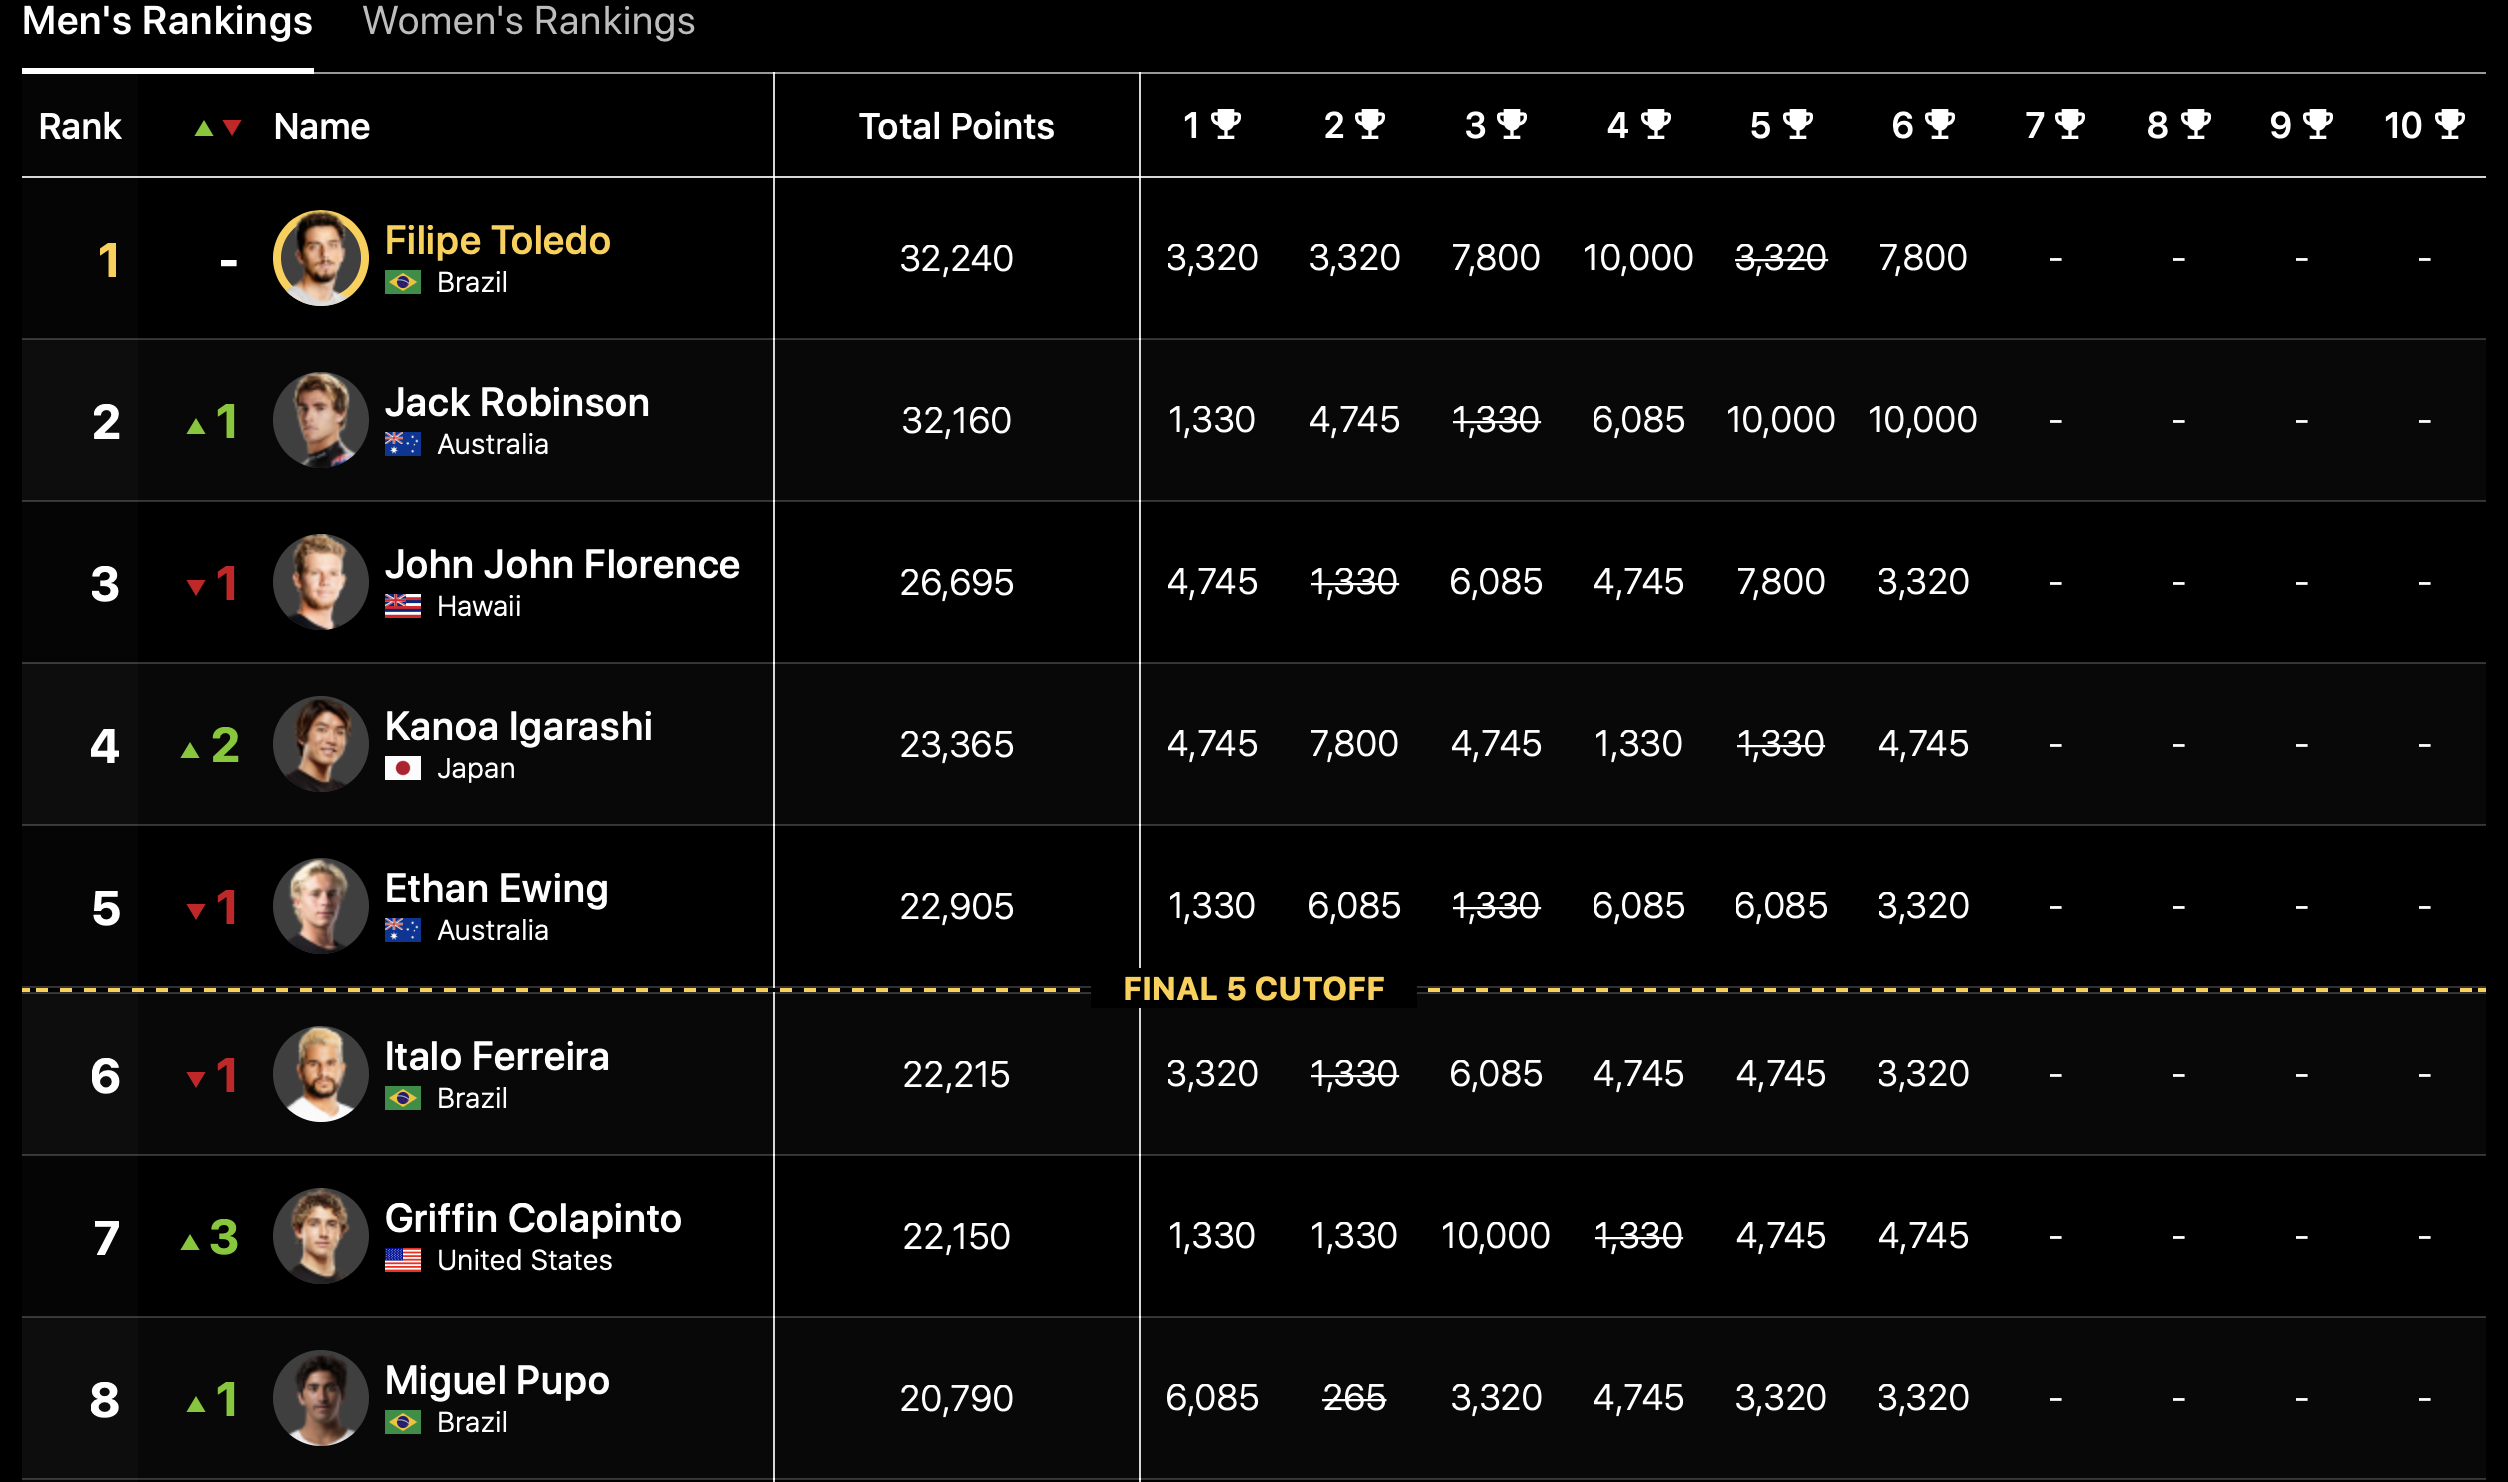Click the Brazil flag under Filipe Toledo
The width and height of the screenshot is (2508, 1482).
[x=403, y=283]
